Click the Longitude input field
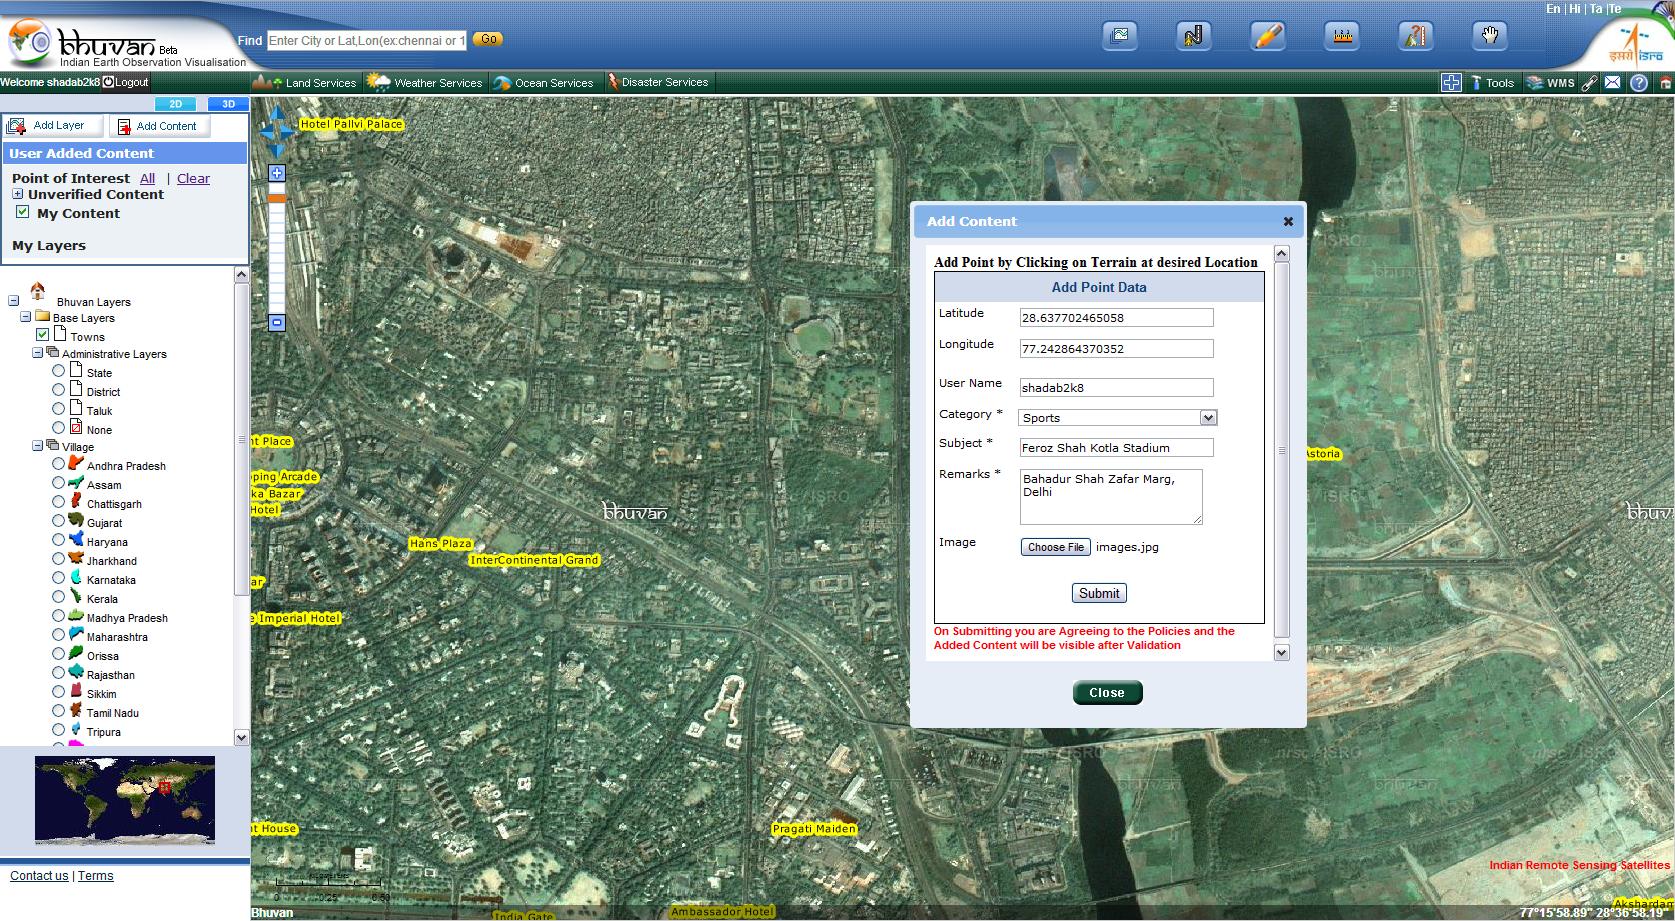The image size is (1675, 921). point(1116,348)
